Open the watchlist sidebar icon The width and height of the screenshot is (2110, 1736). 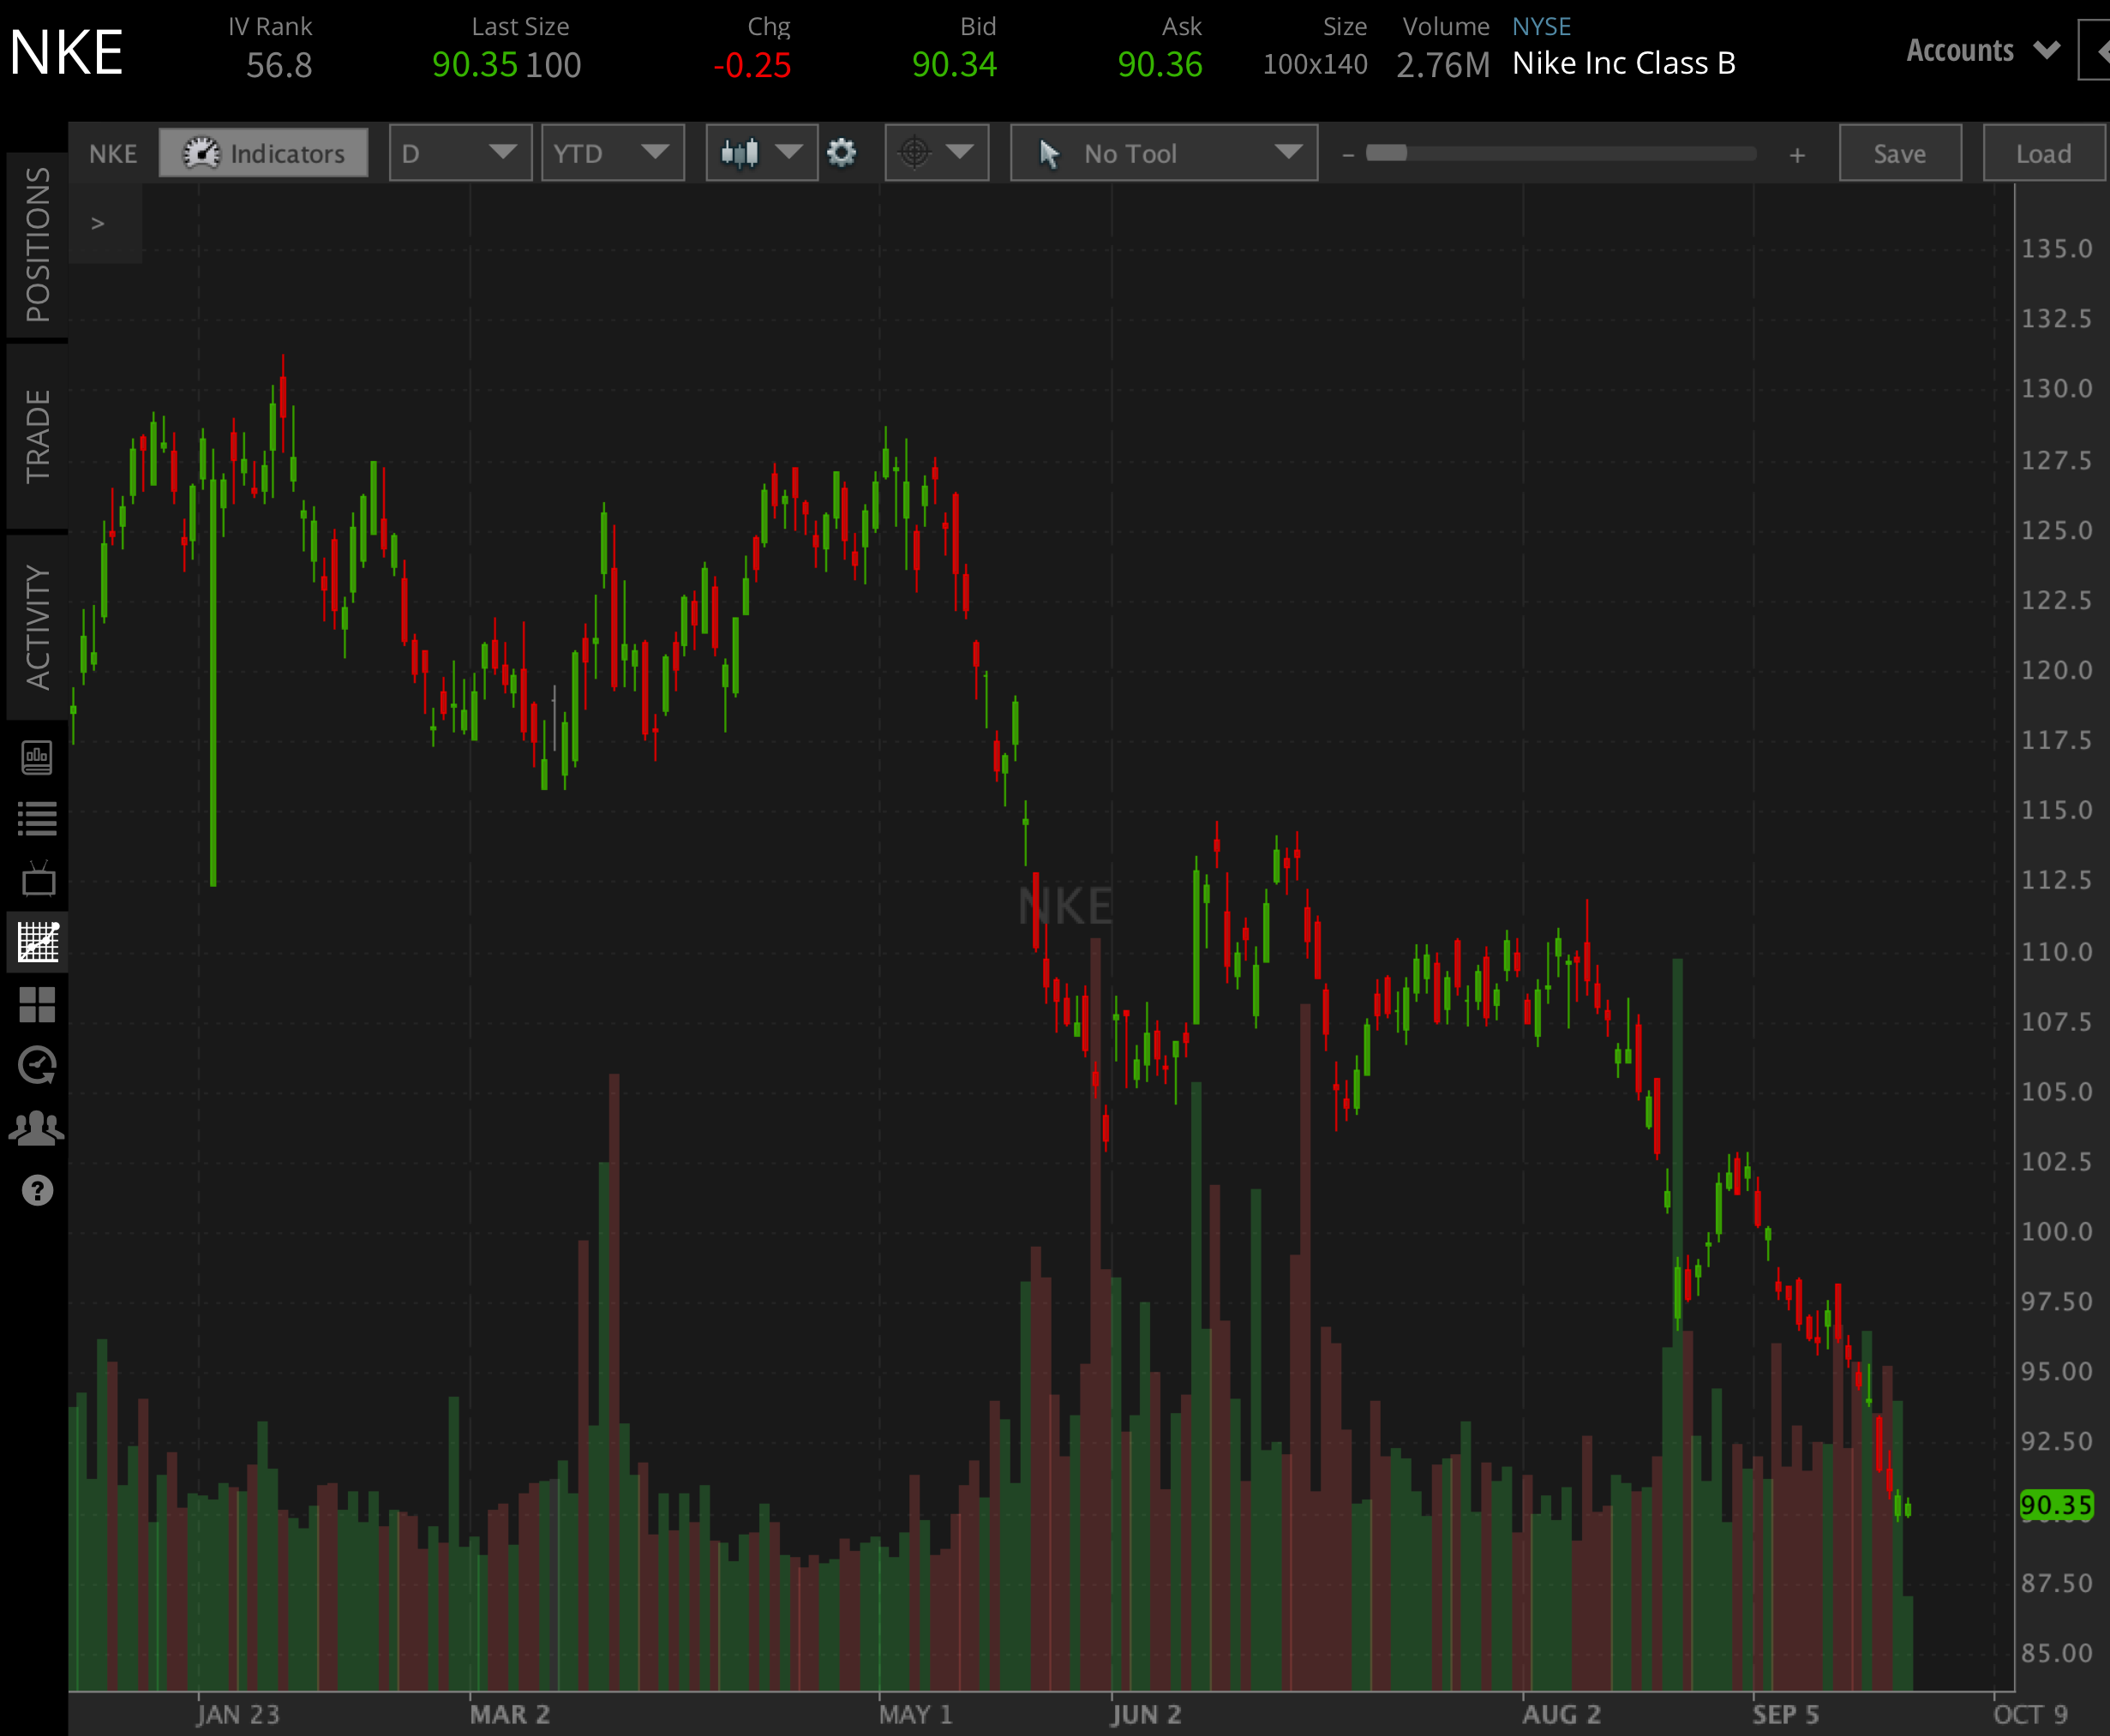(38, 818)
